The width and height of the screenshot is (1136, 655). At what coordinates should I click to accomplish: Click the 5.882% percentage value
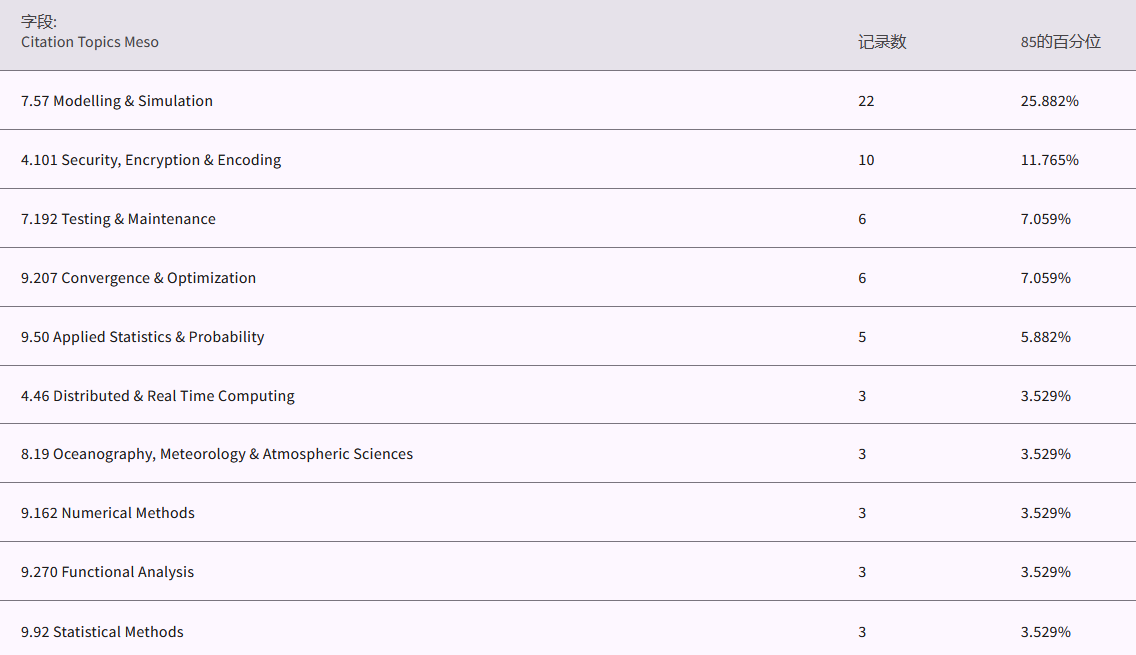point(1045,337)
